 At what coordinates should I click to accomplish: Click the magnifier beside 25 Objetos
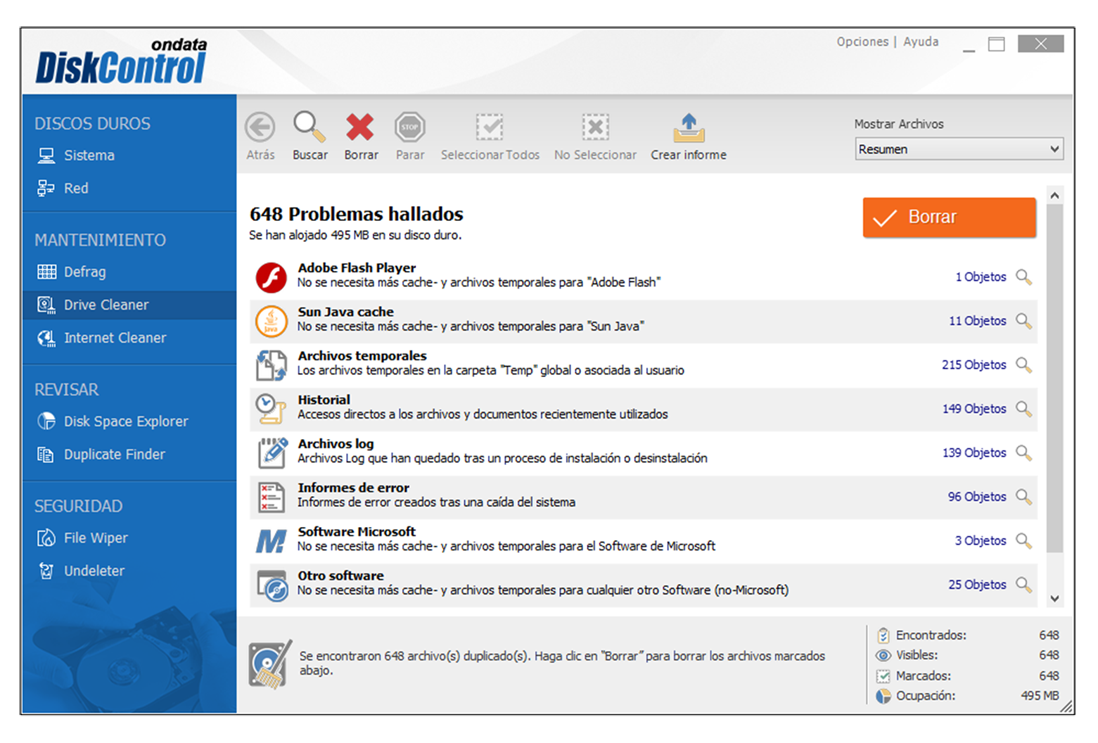click(1024, 584)
